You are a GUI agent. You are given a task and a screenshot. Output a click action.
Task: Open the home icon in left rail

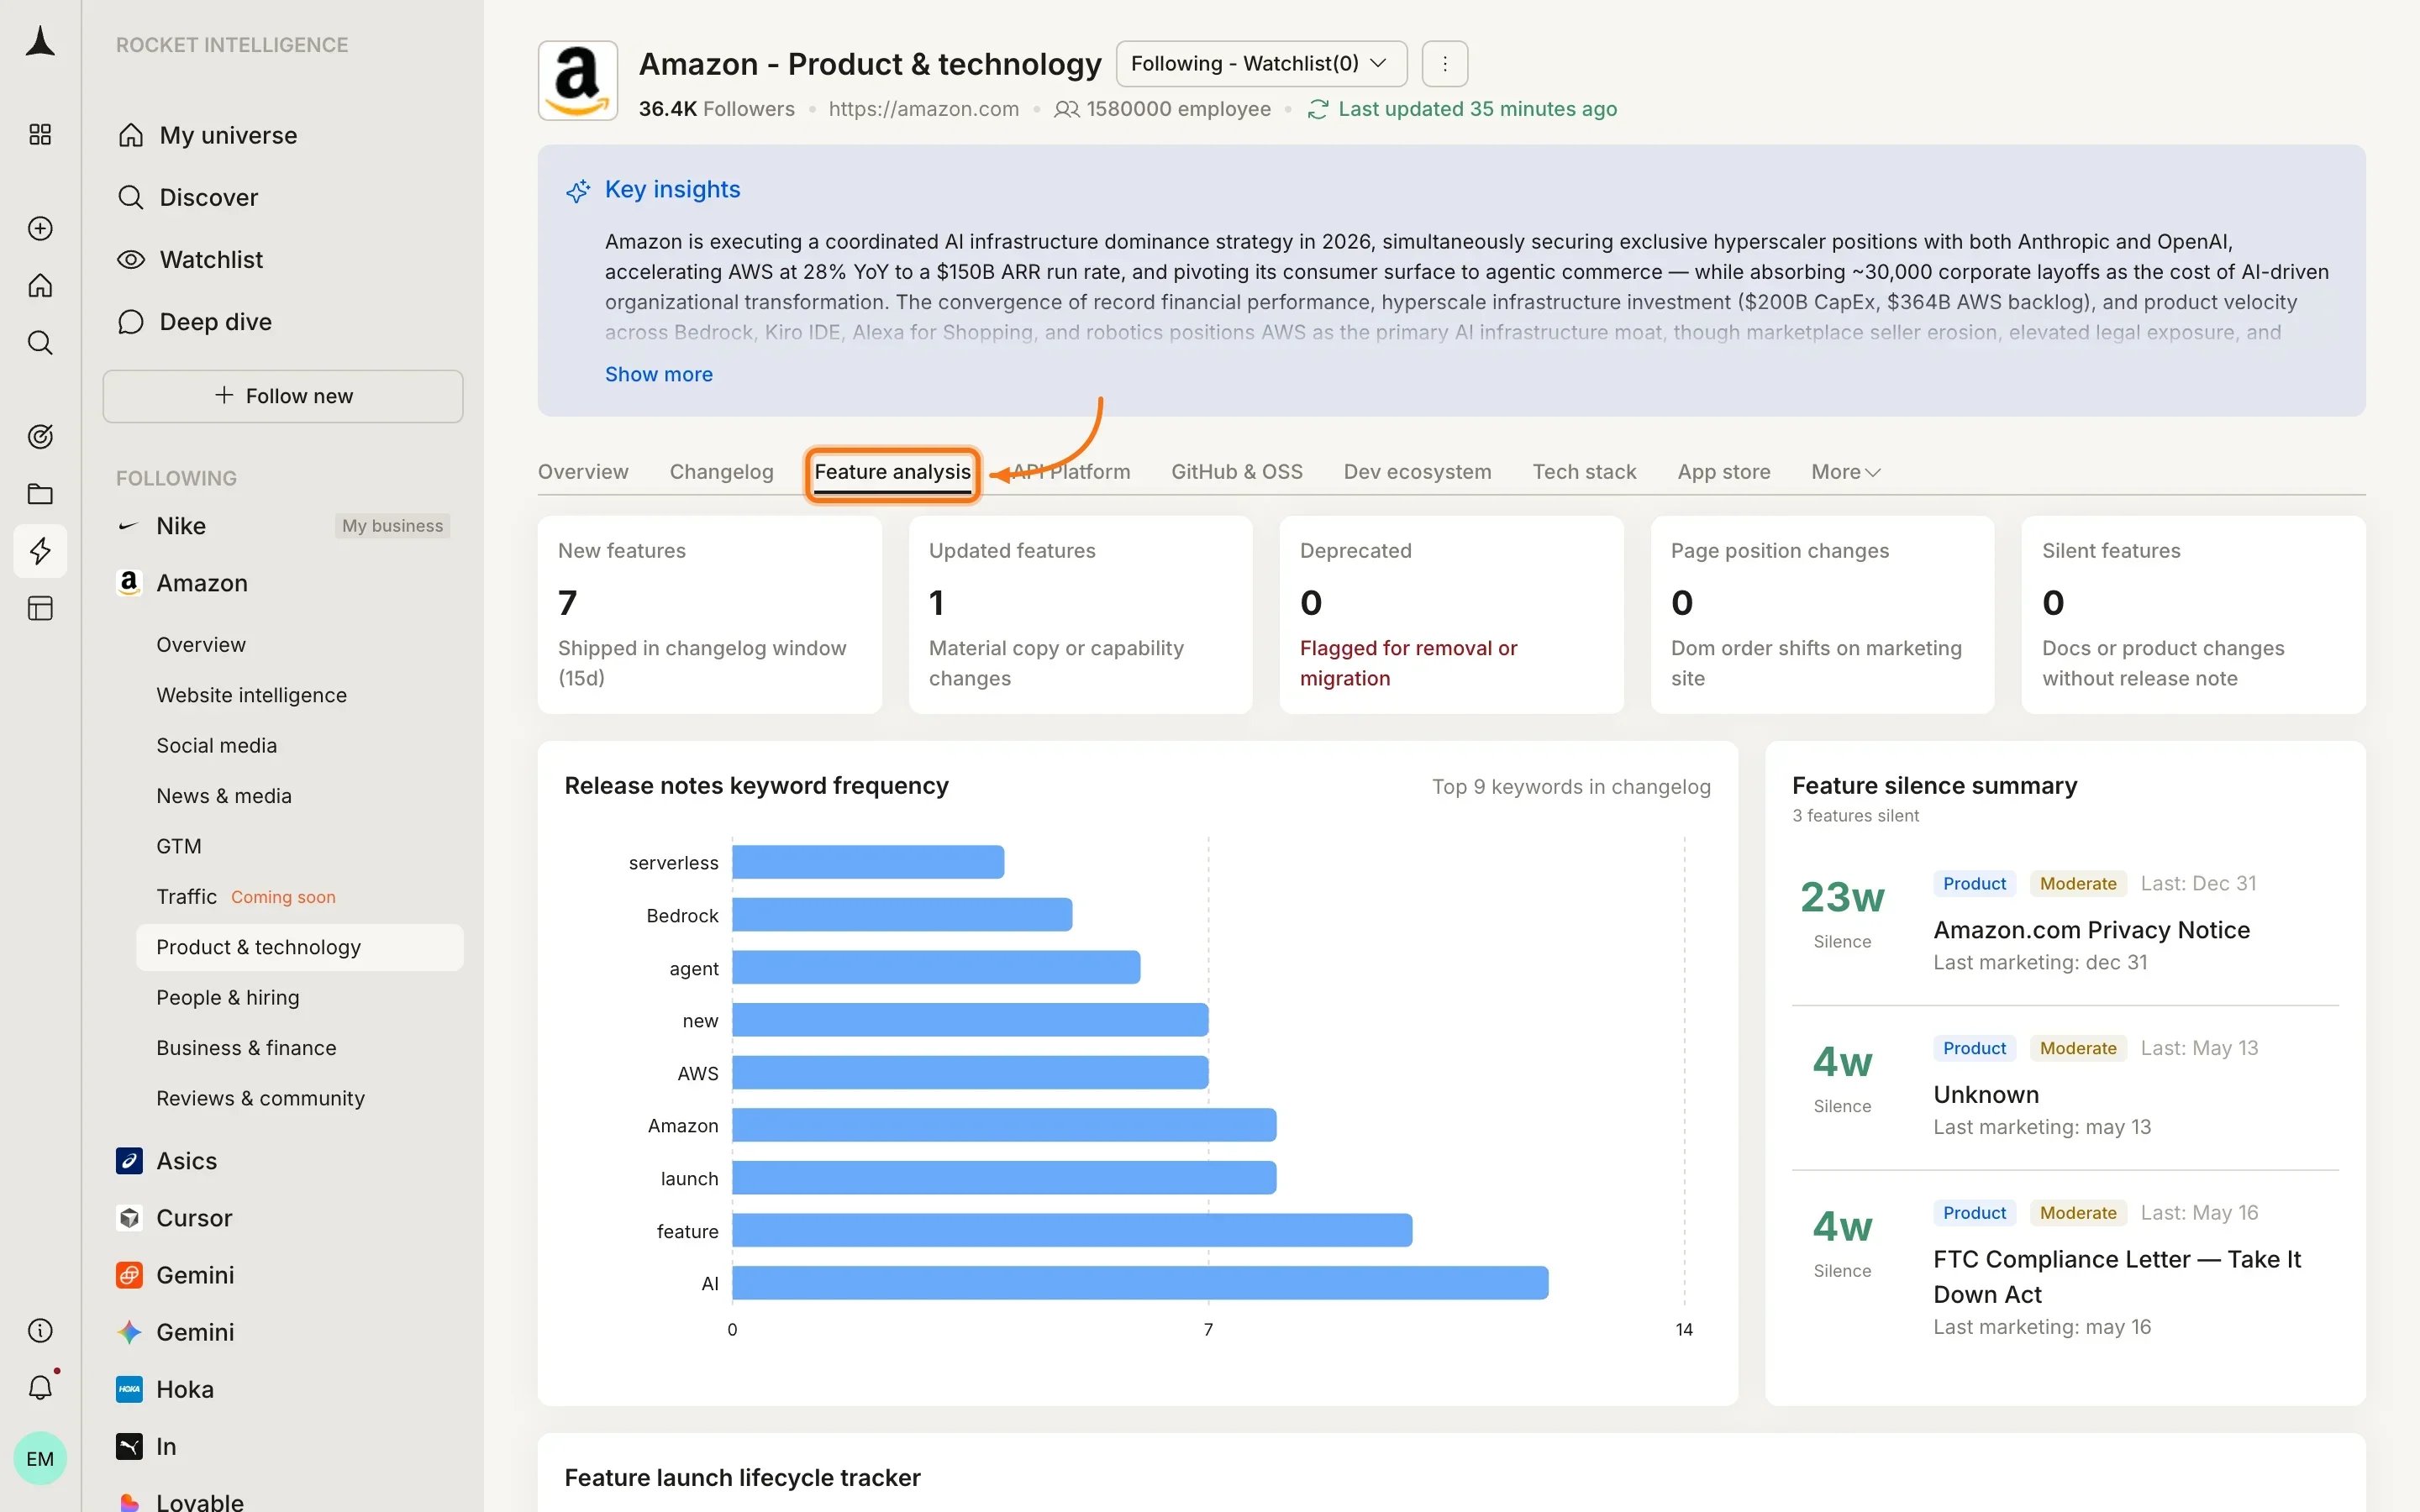40,286
